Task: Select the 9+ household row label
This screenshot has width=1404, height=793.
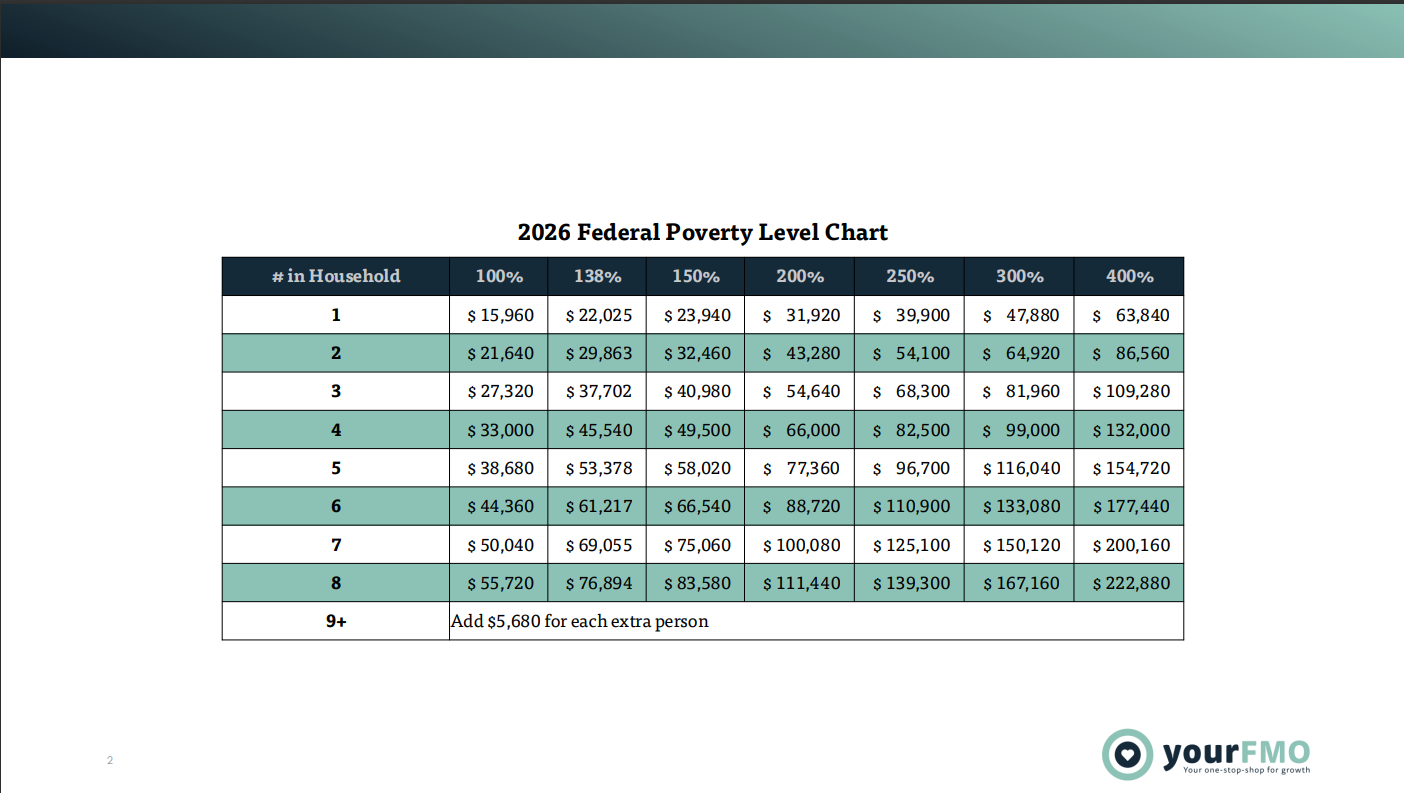Action: pos(335,620)
